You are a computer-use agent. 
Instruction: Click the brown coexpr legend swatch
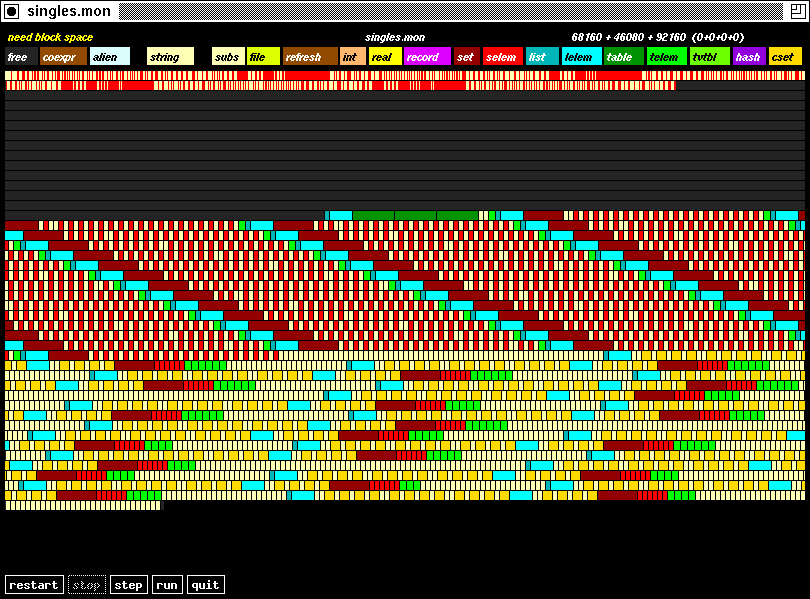coord(63,57)
